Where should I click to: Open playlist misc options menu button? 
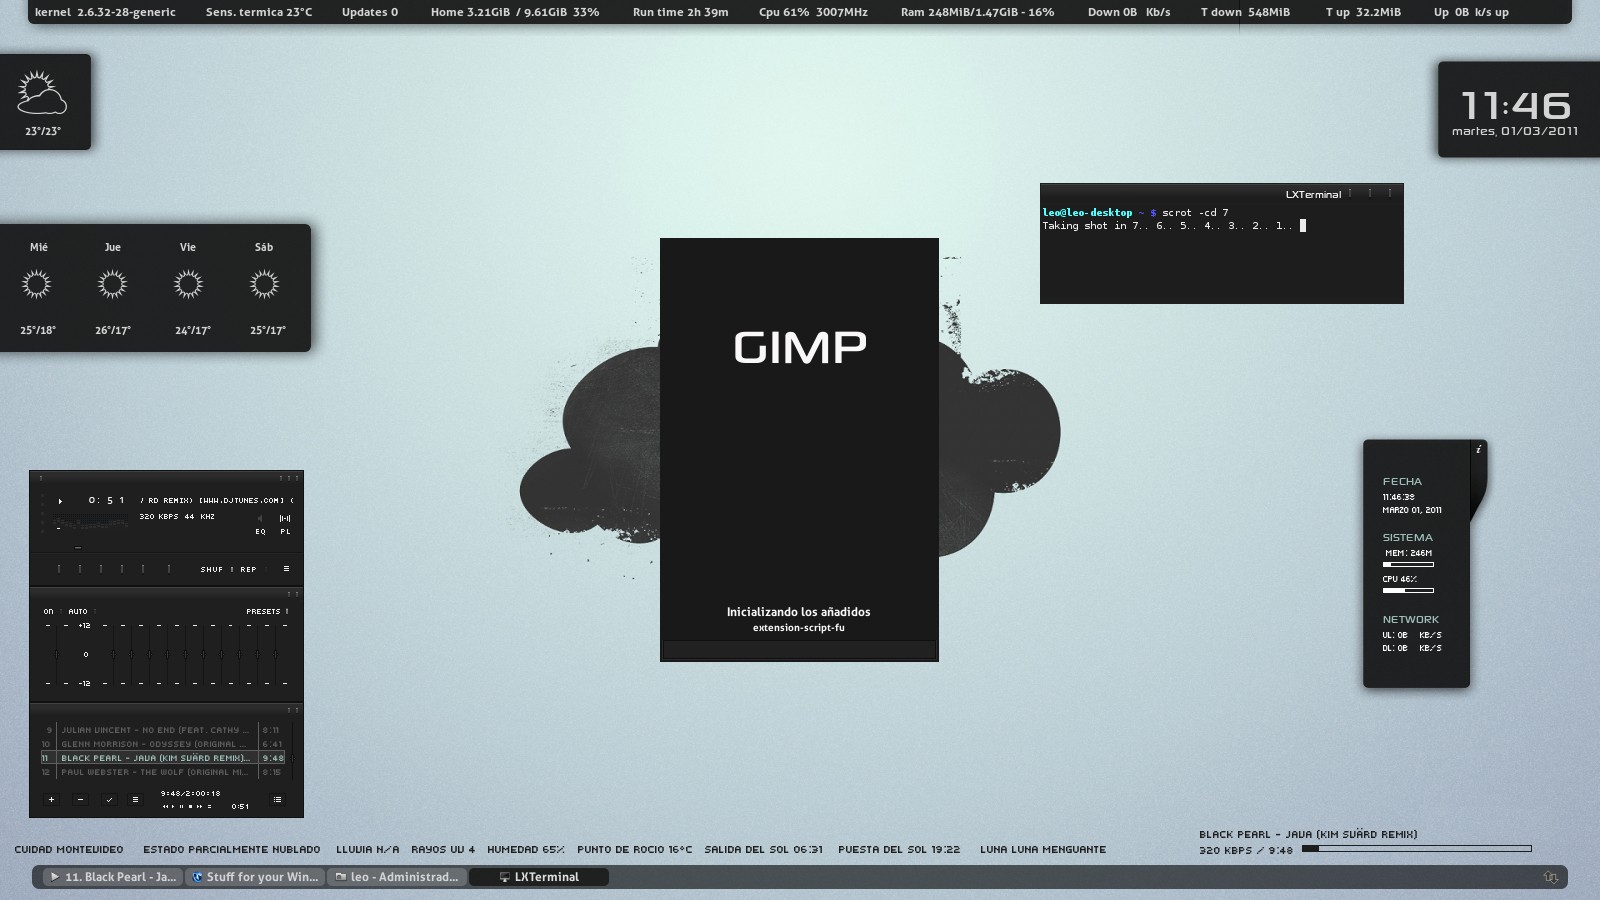pos(135,800)
